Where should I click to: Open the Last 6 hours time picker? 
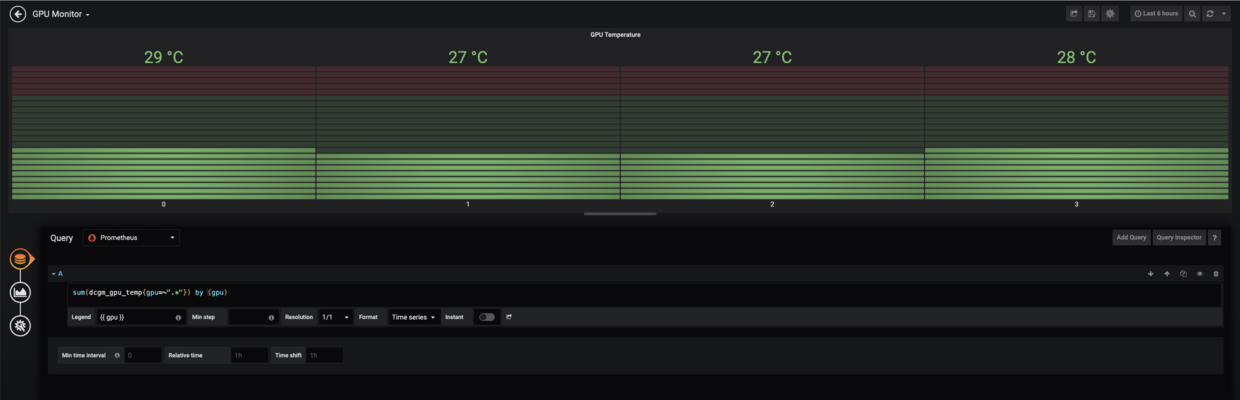(x=1156, y=14)
